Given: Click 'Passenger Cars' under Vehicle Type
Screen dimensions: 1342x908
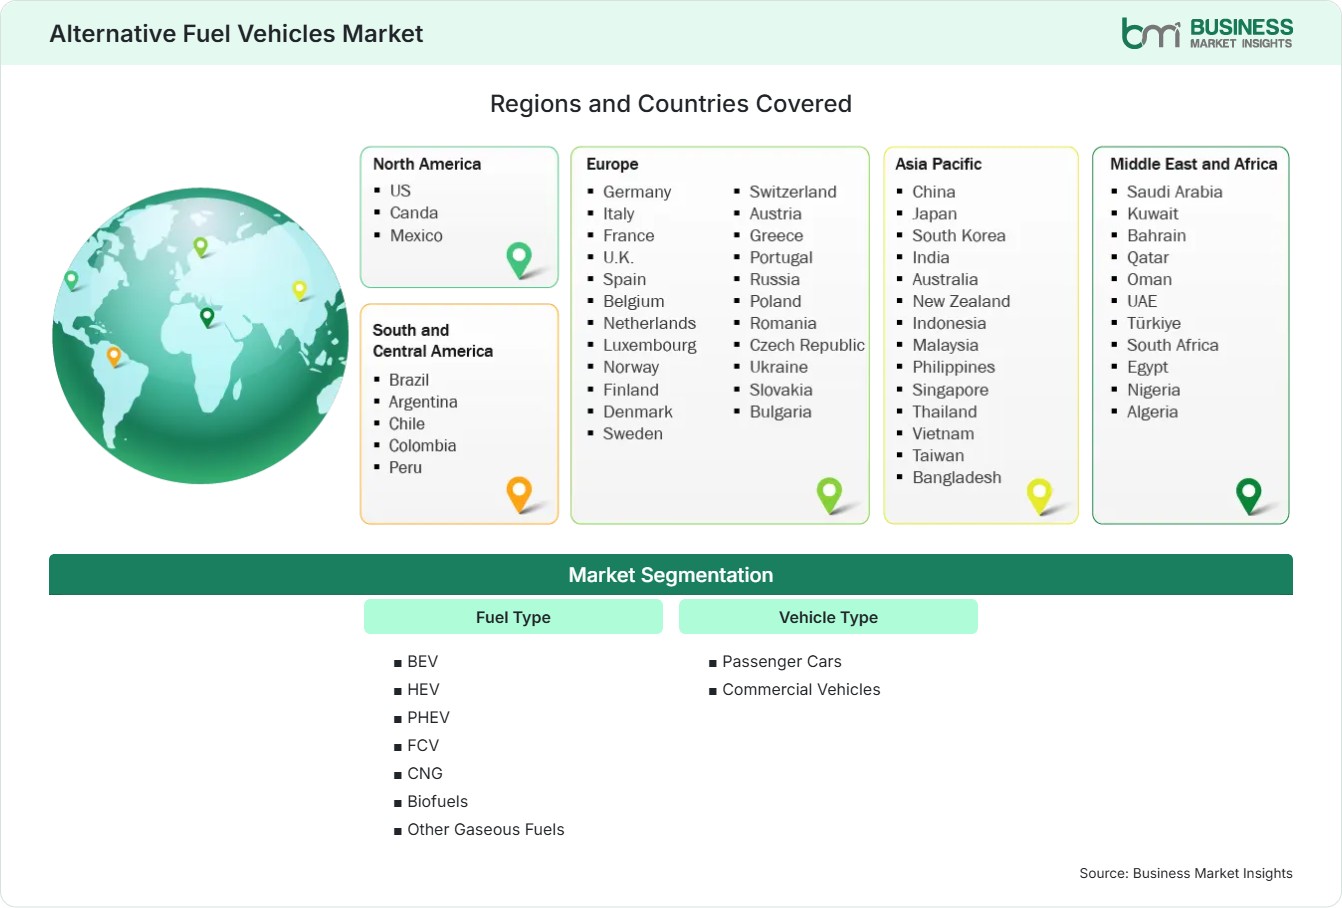Looking at the screenshot, I should (782, 662).
